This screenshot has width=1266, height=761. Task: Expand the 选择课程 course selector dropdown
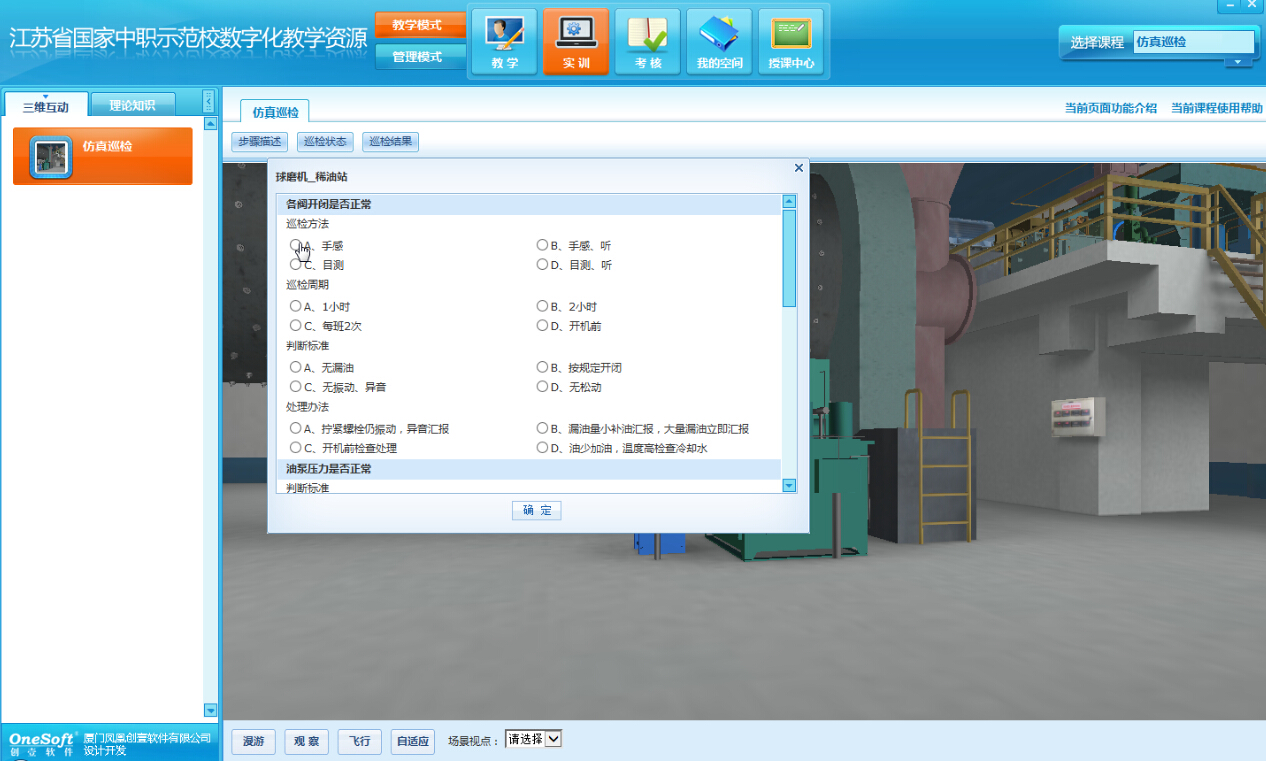pyautogui.click(x=1239, y=62)
